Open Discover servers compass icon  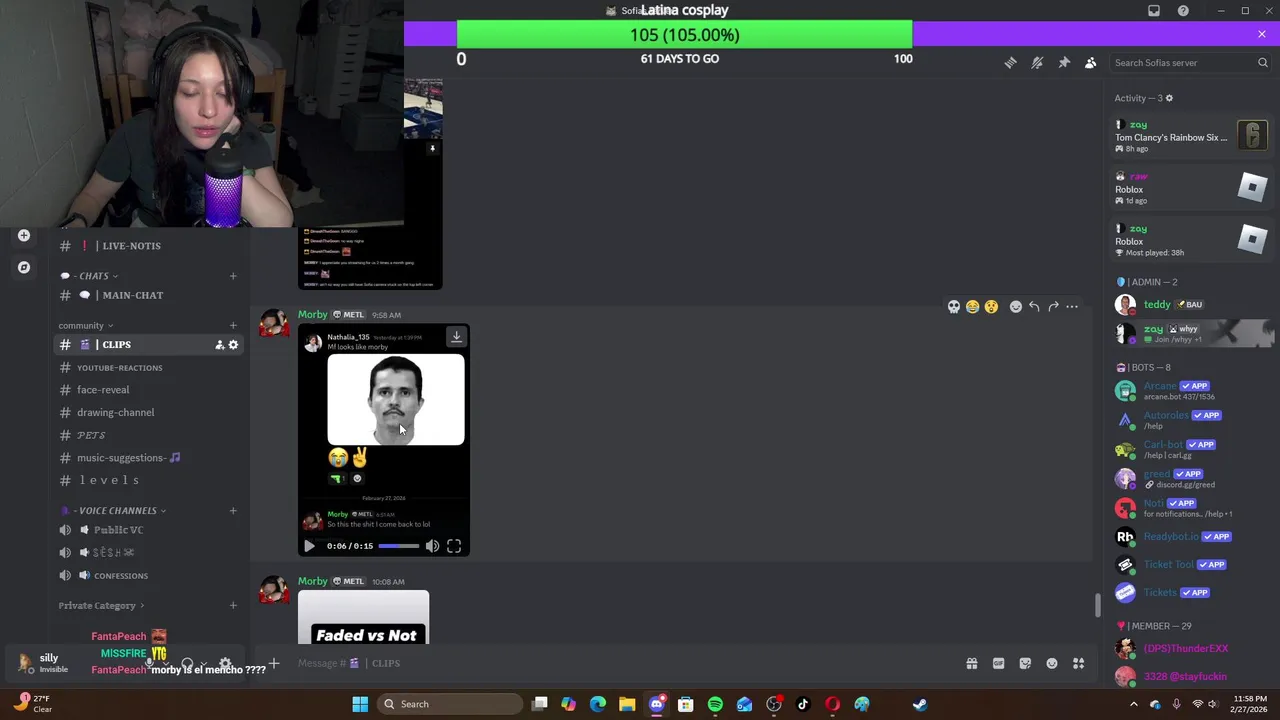point(24,268)
